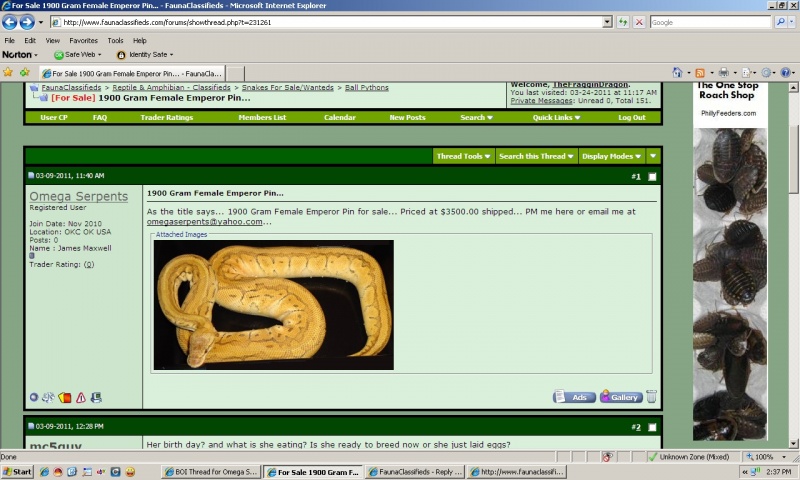Click the omegaserpents@yahoo.com email link
The image size is (800, 480).
pyautogui.click(x=205, y=222)
